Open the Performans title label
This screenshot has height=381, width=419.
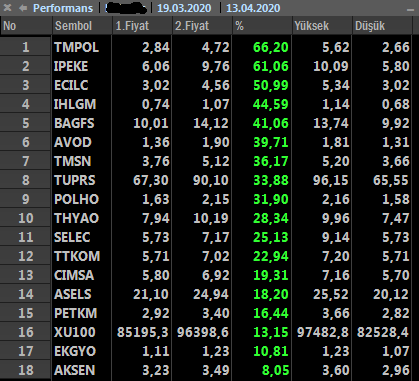point(63,8)
